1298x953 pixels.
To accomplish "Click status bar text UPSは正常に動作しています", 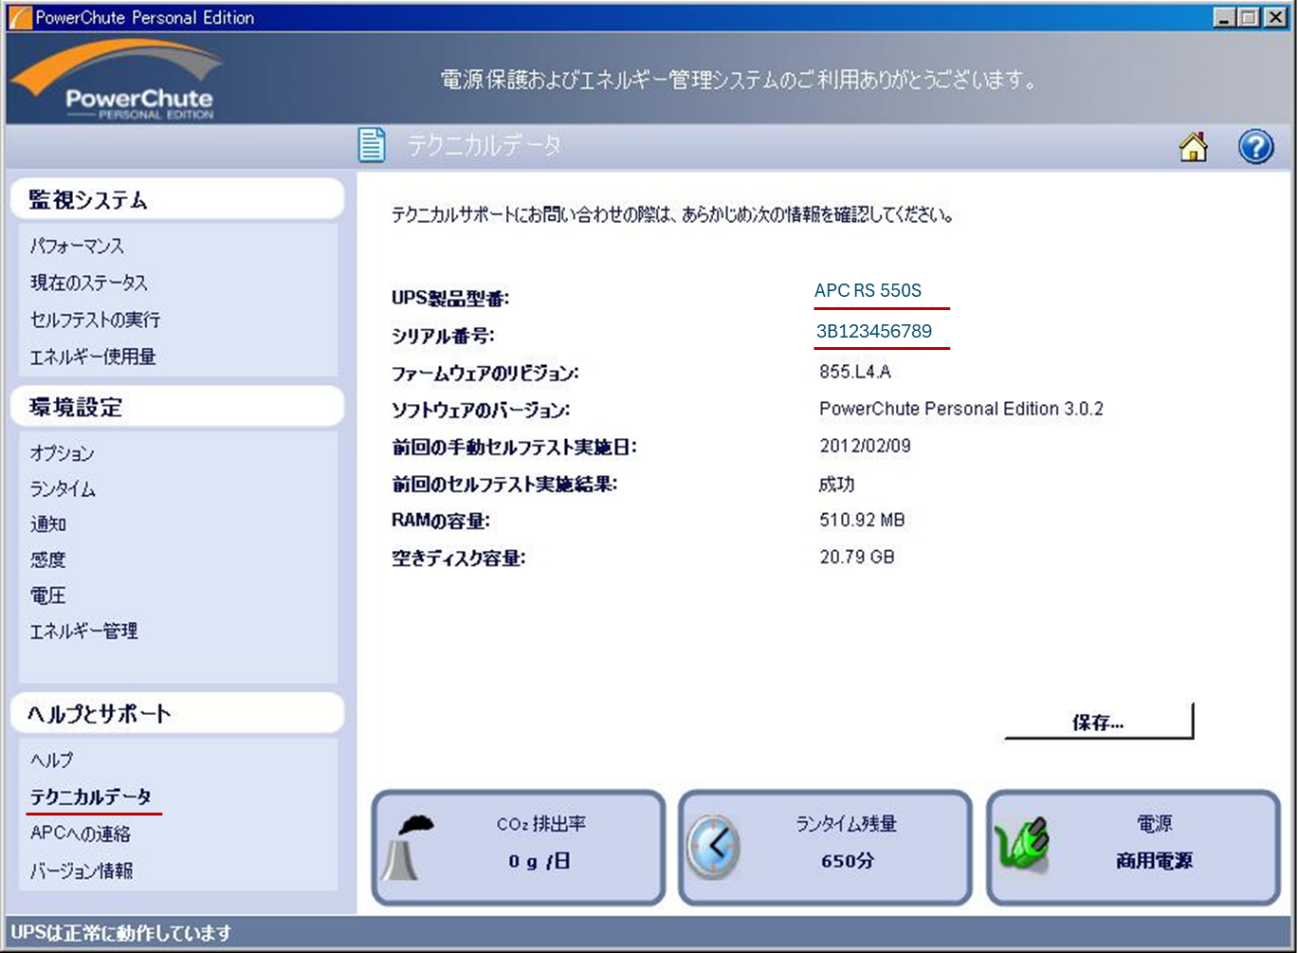I will [121, 933].
